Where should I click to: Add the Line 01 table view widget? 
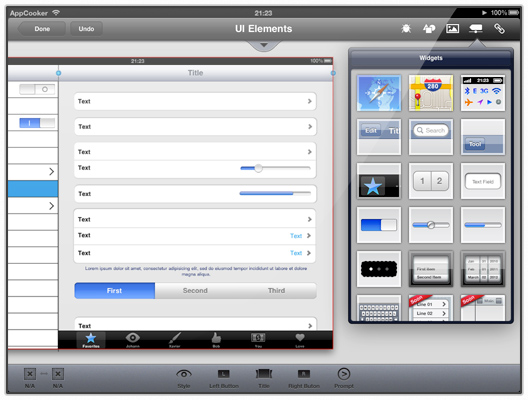click(x=431, y=308)
